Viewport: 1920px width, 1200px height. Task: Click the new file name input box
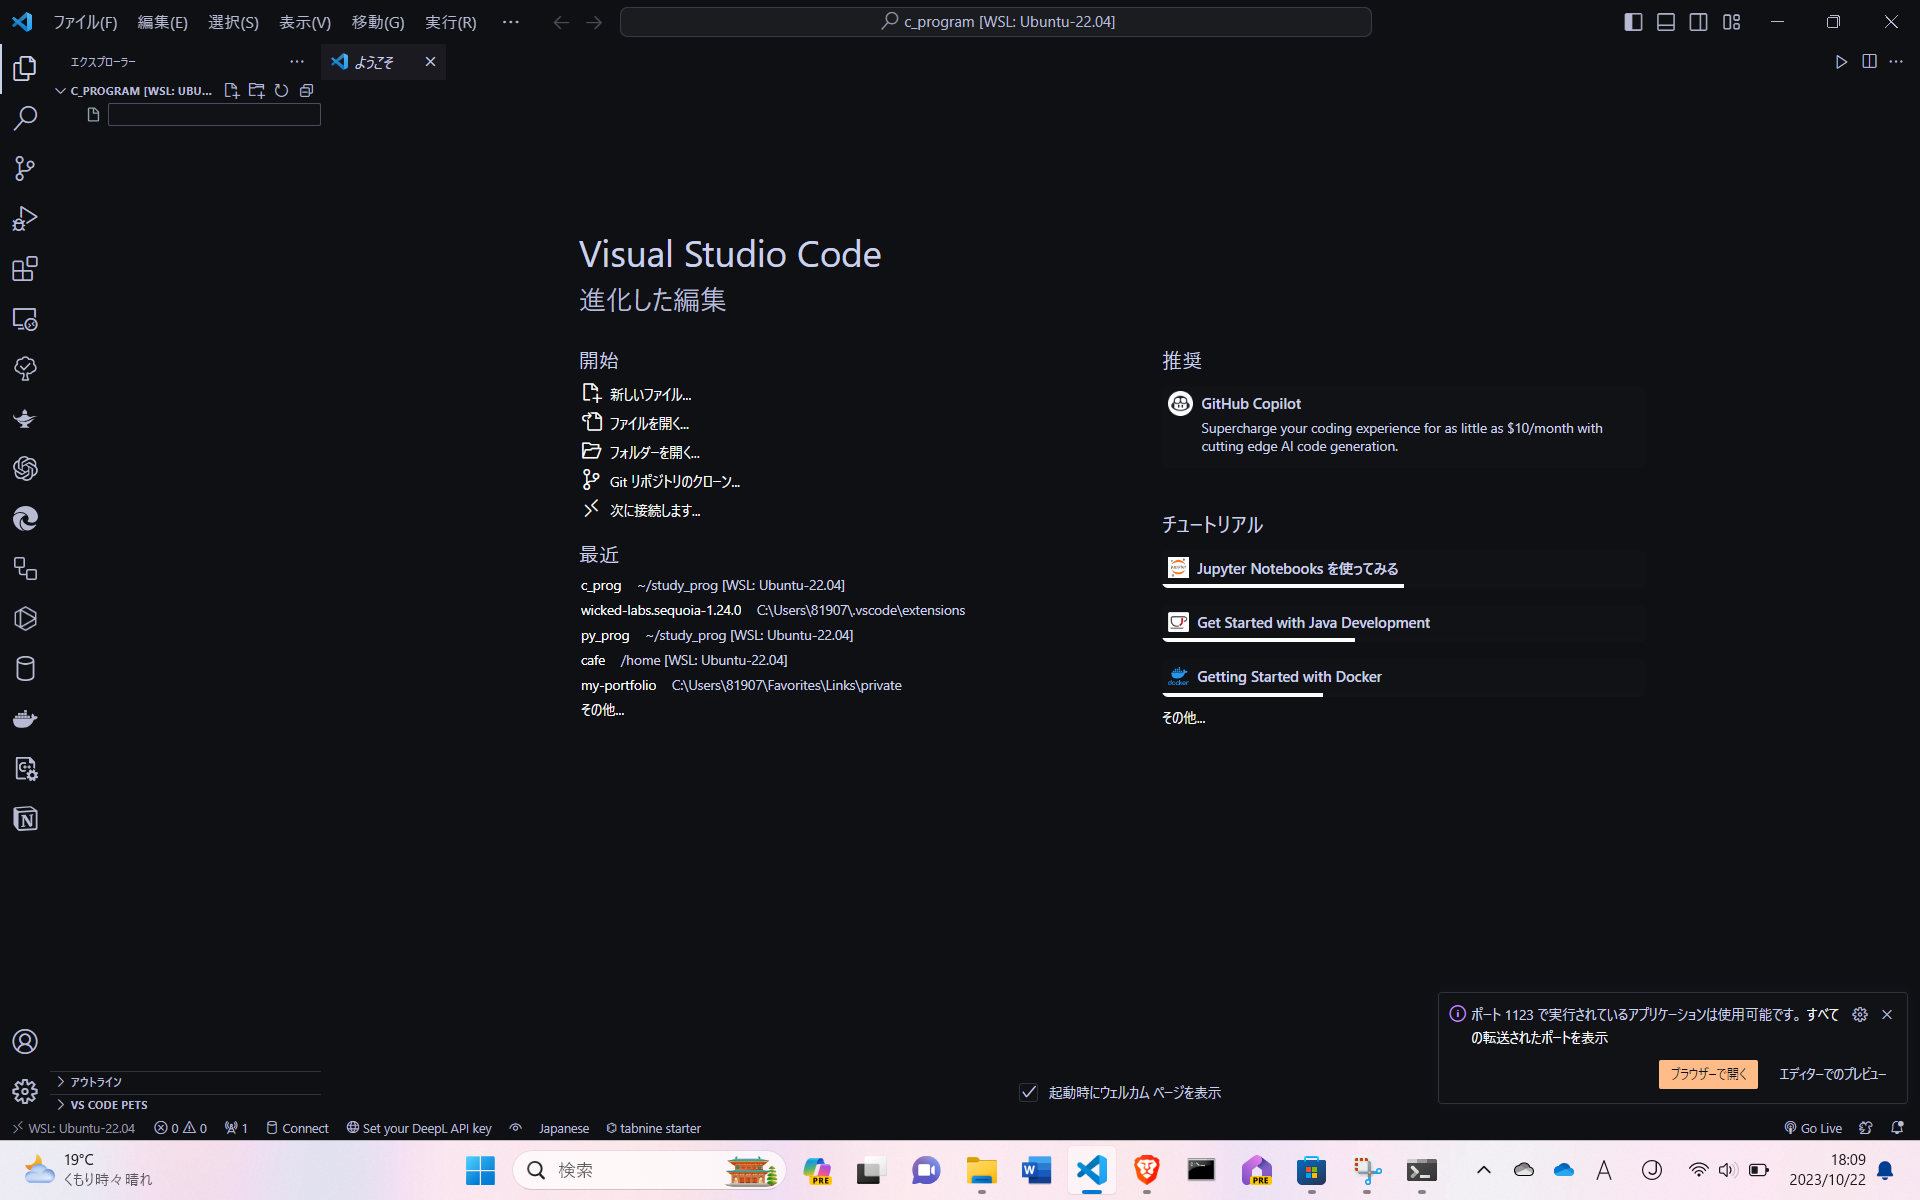tap(214, 115)
